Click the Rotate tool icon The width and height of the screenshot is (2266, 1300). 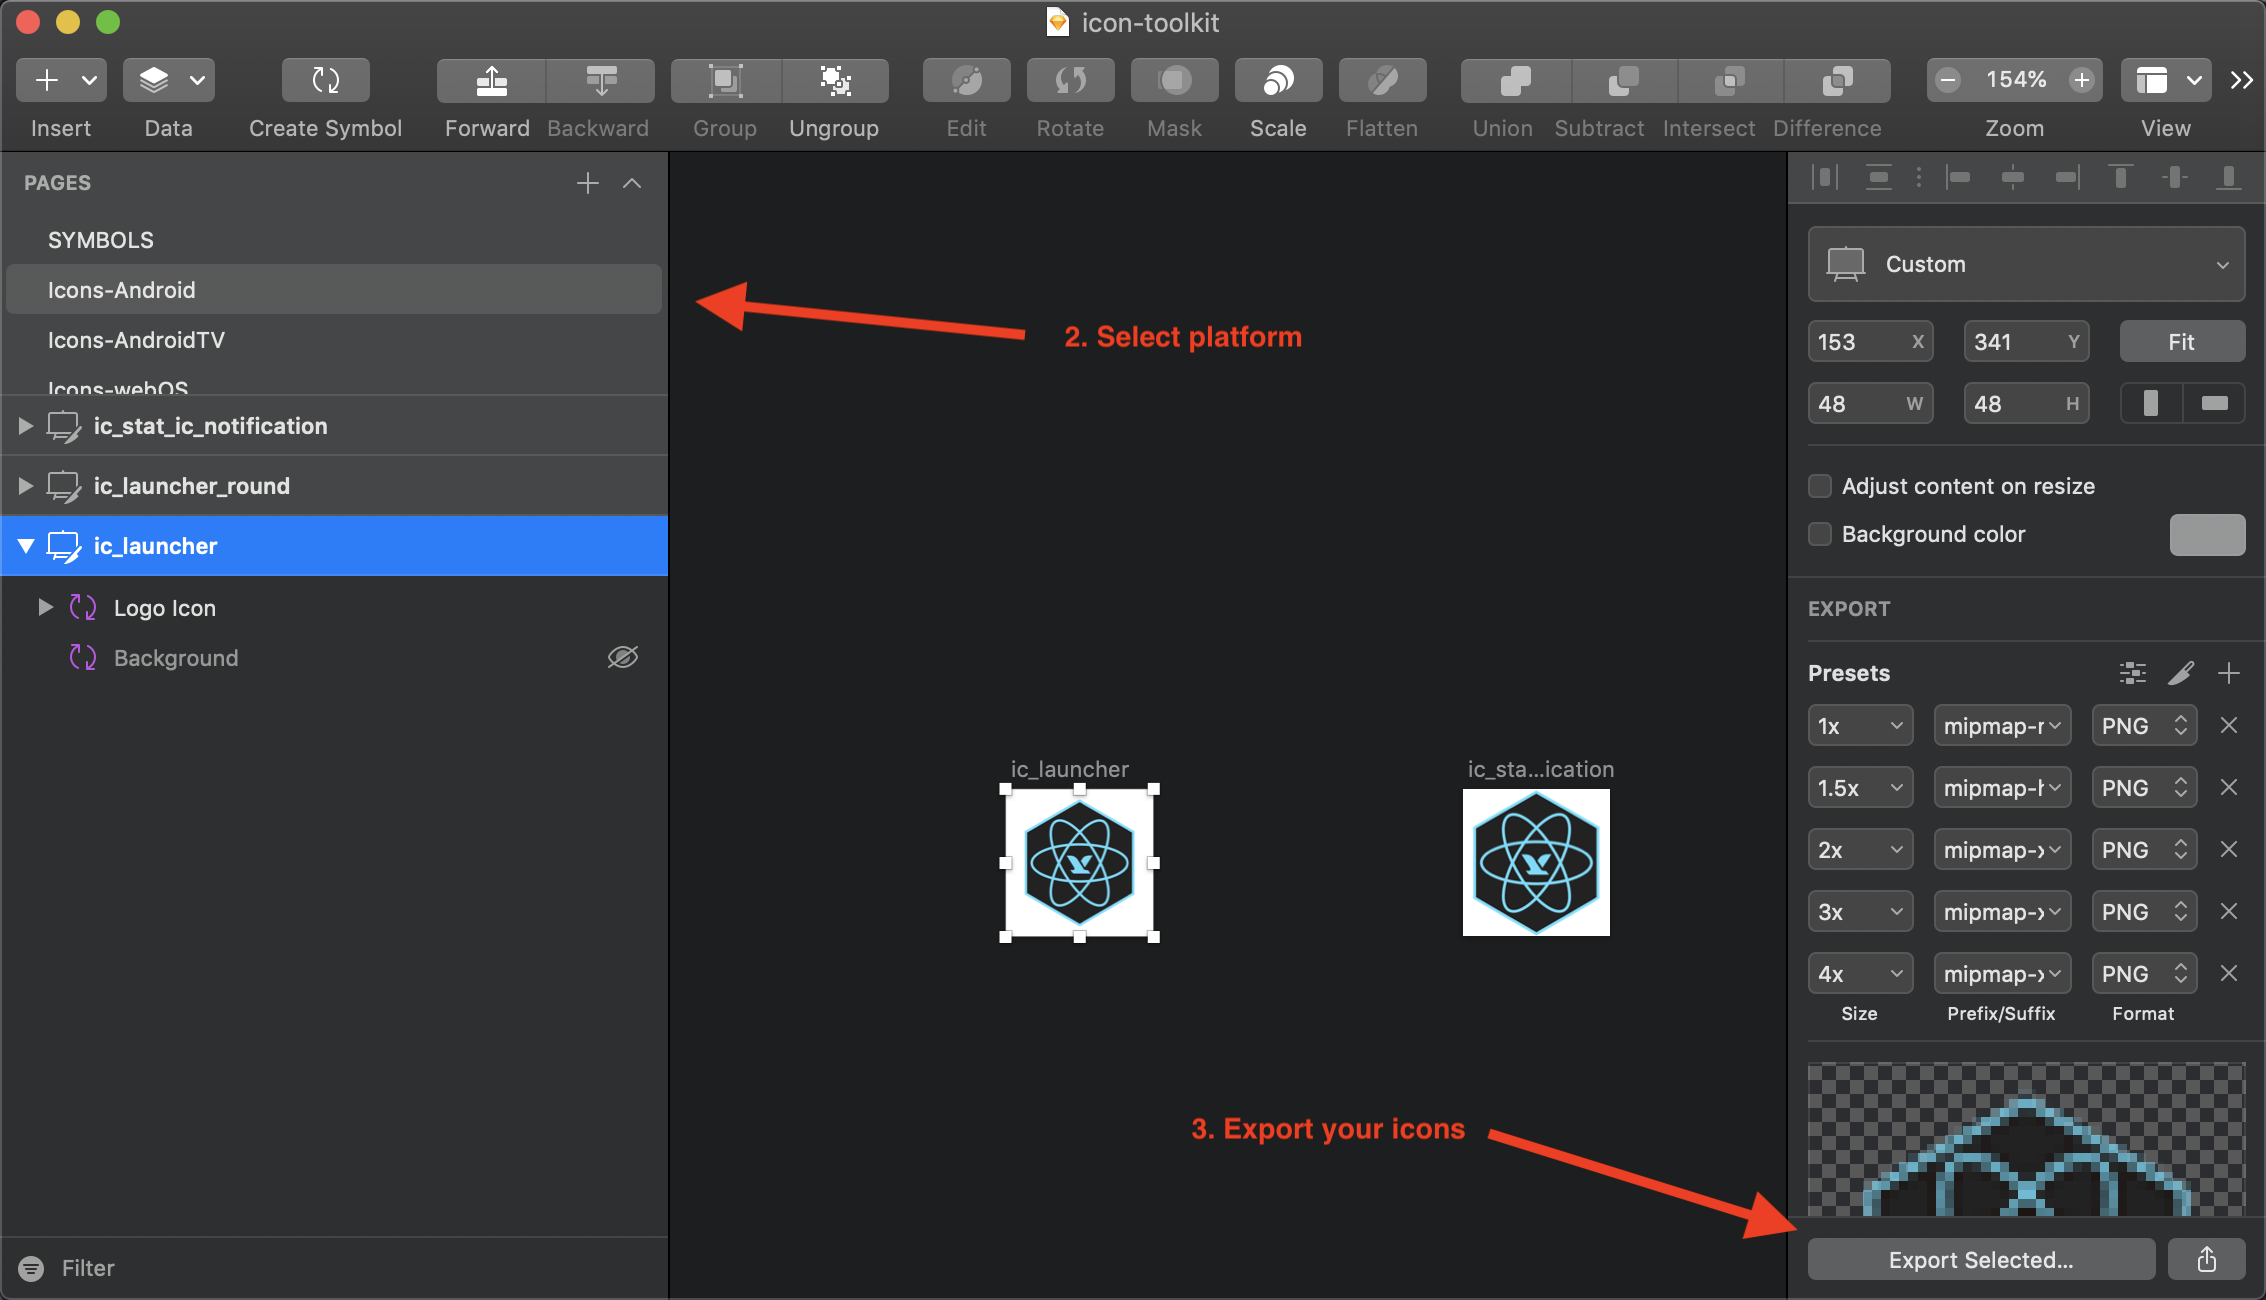point(1070,80)
